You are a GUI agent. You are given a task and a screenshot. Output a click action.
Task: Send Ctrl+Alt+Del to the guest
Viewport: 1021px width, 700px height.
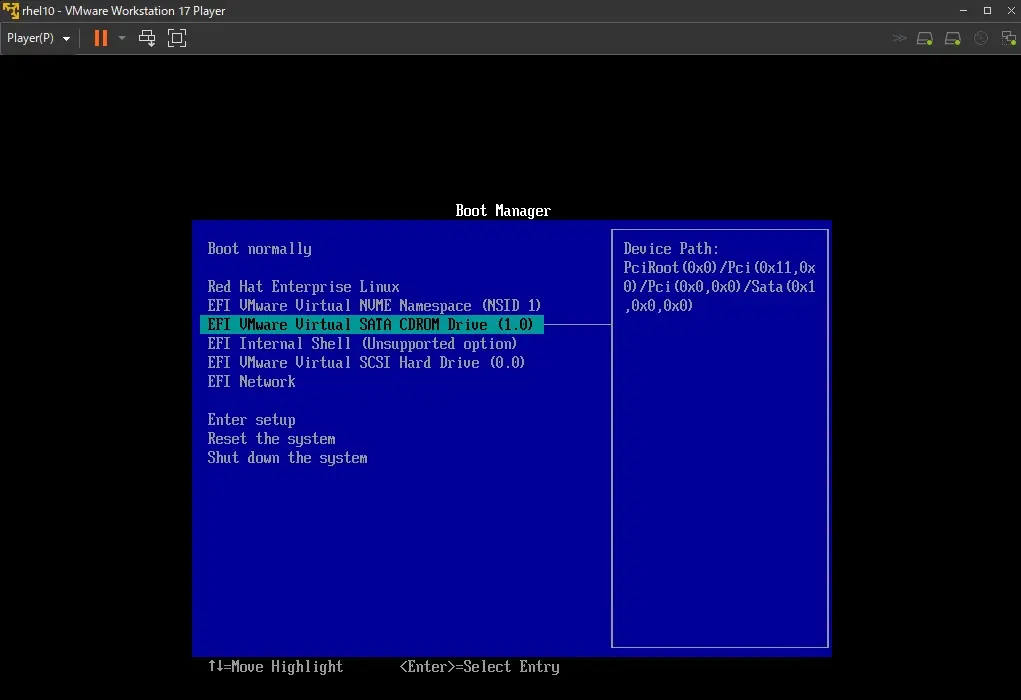(147, 38)
